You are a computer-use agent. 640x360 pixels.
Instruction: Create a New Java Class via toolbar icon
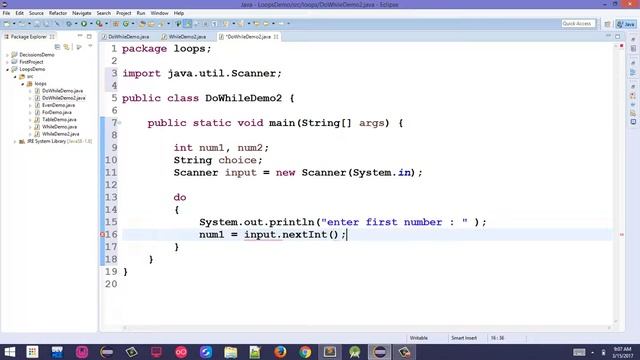[126, 24]
